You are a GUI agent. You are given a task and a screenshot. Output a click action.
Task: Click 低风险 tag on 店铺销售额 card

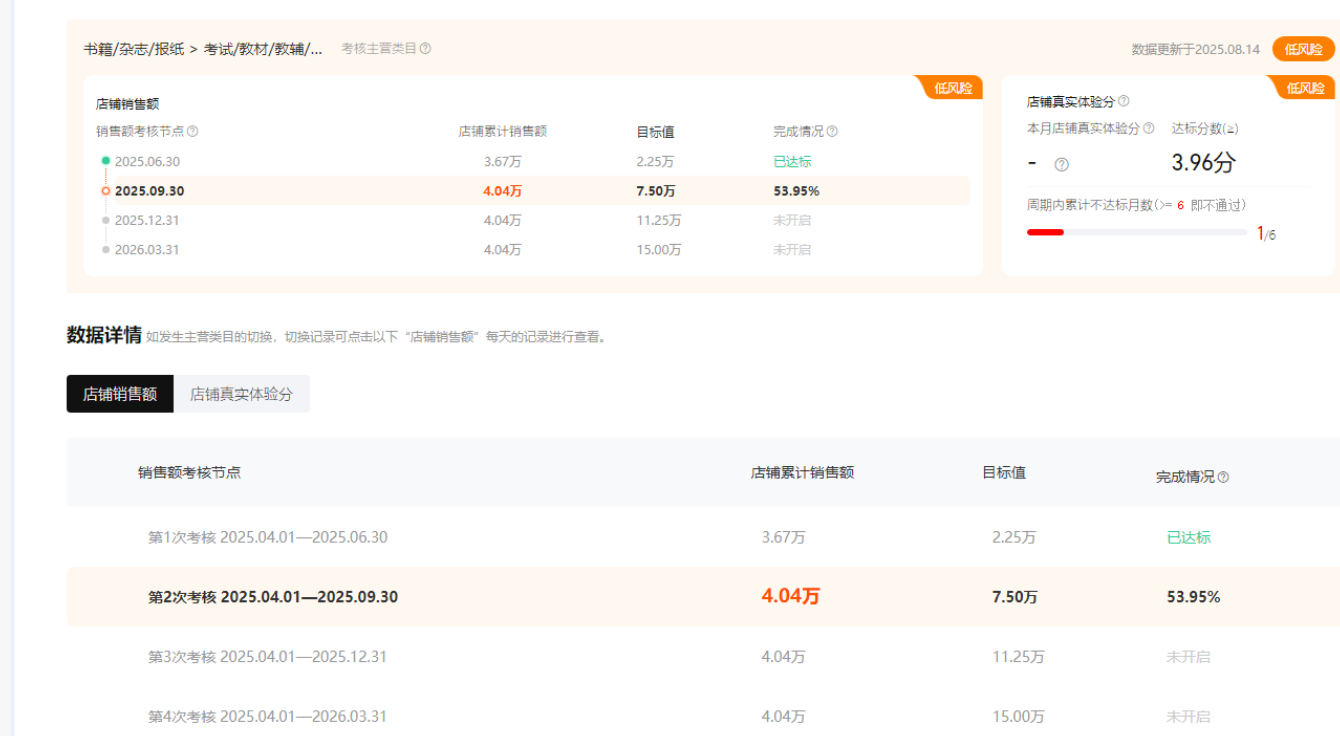pyautogui.click(x=952, y=88)
